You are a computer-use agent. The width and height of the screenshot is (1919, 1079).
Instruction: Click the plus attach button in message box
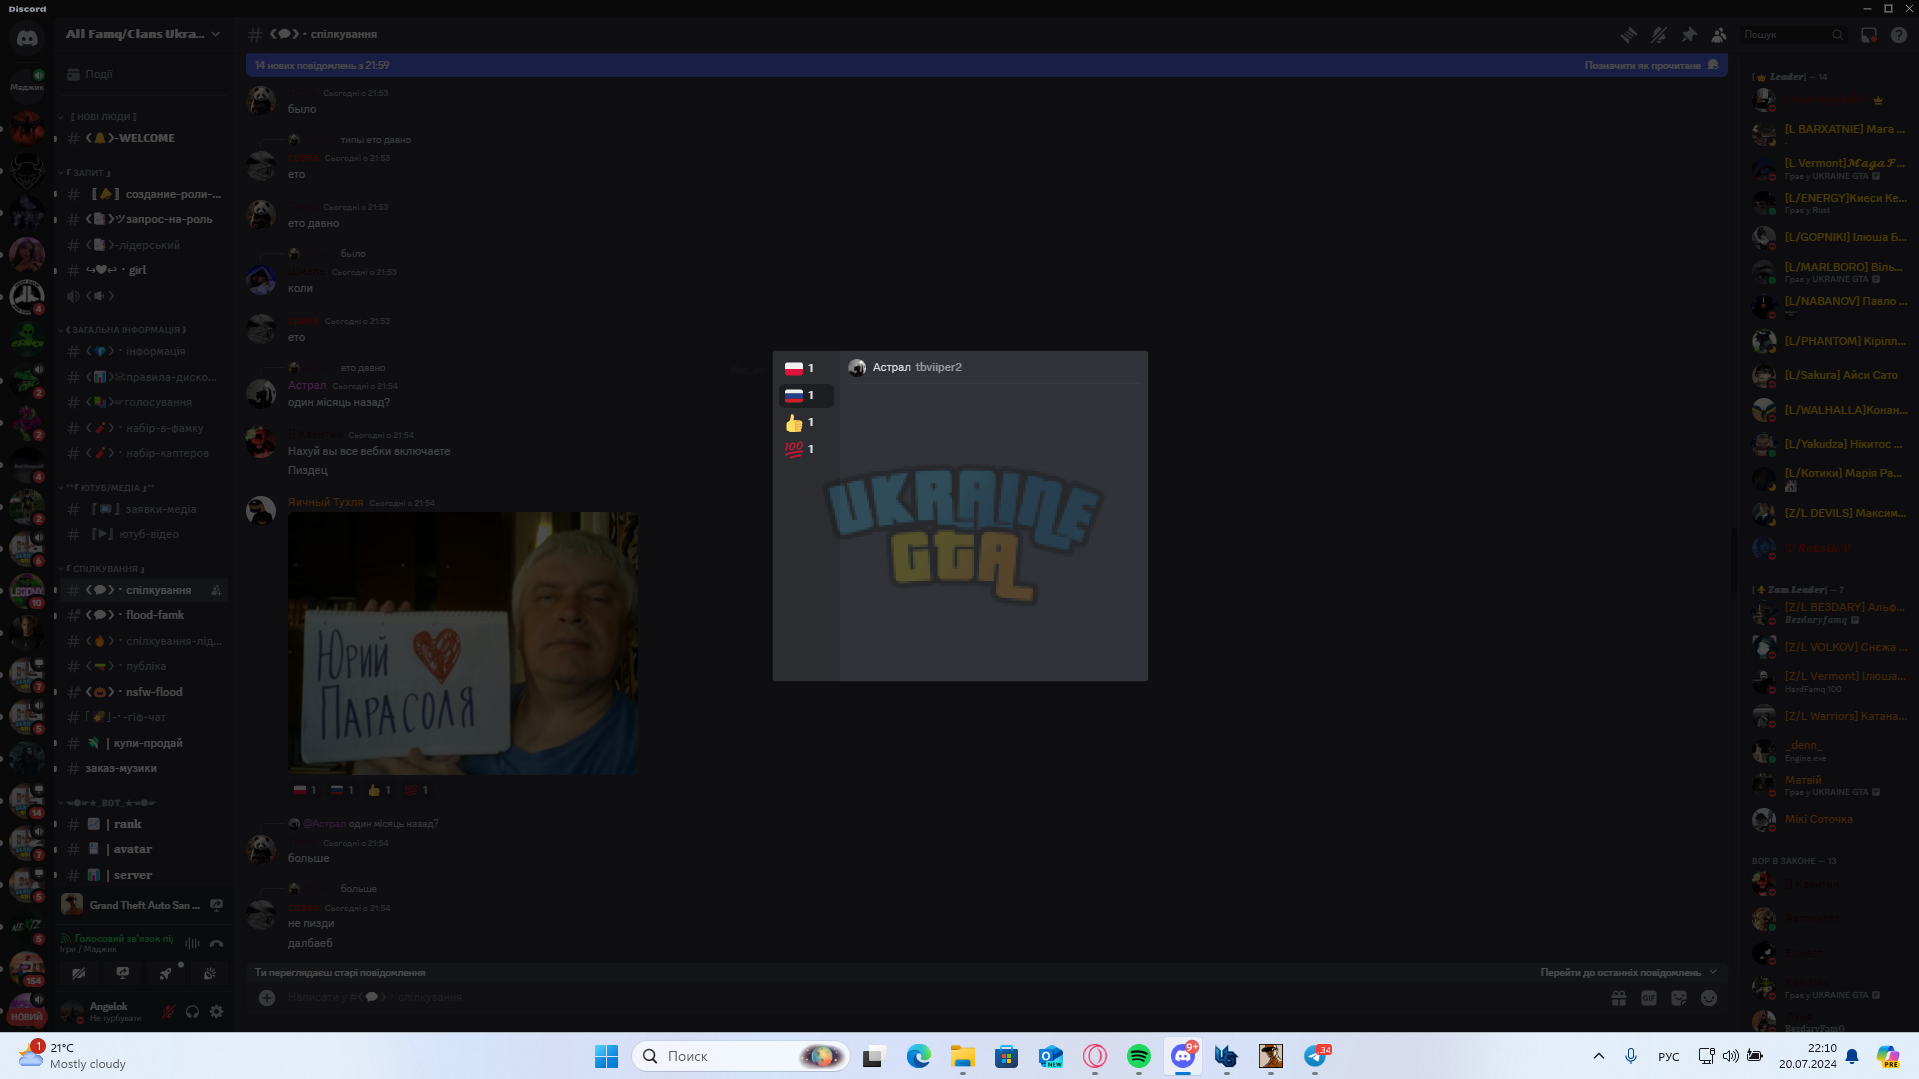267,997
